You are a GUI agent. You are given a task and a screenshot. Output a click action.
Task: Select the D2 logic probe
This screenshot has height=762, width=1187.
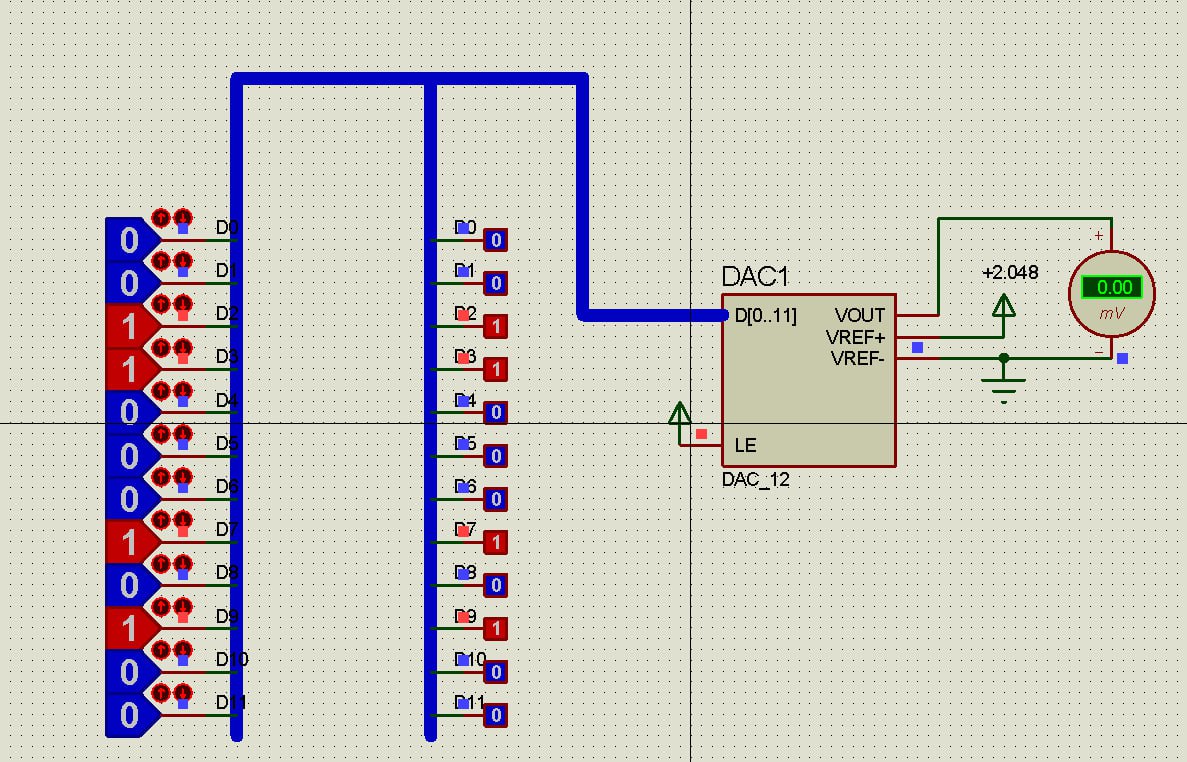pyautogui.click(x=496, y=326)
